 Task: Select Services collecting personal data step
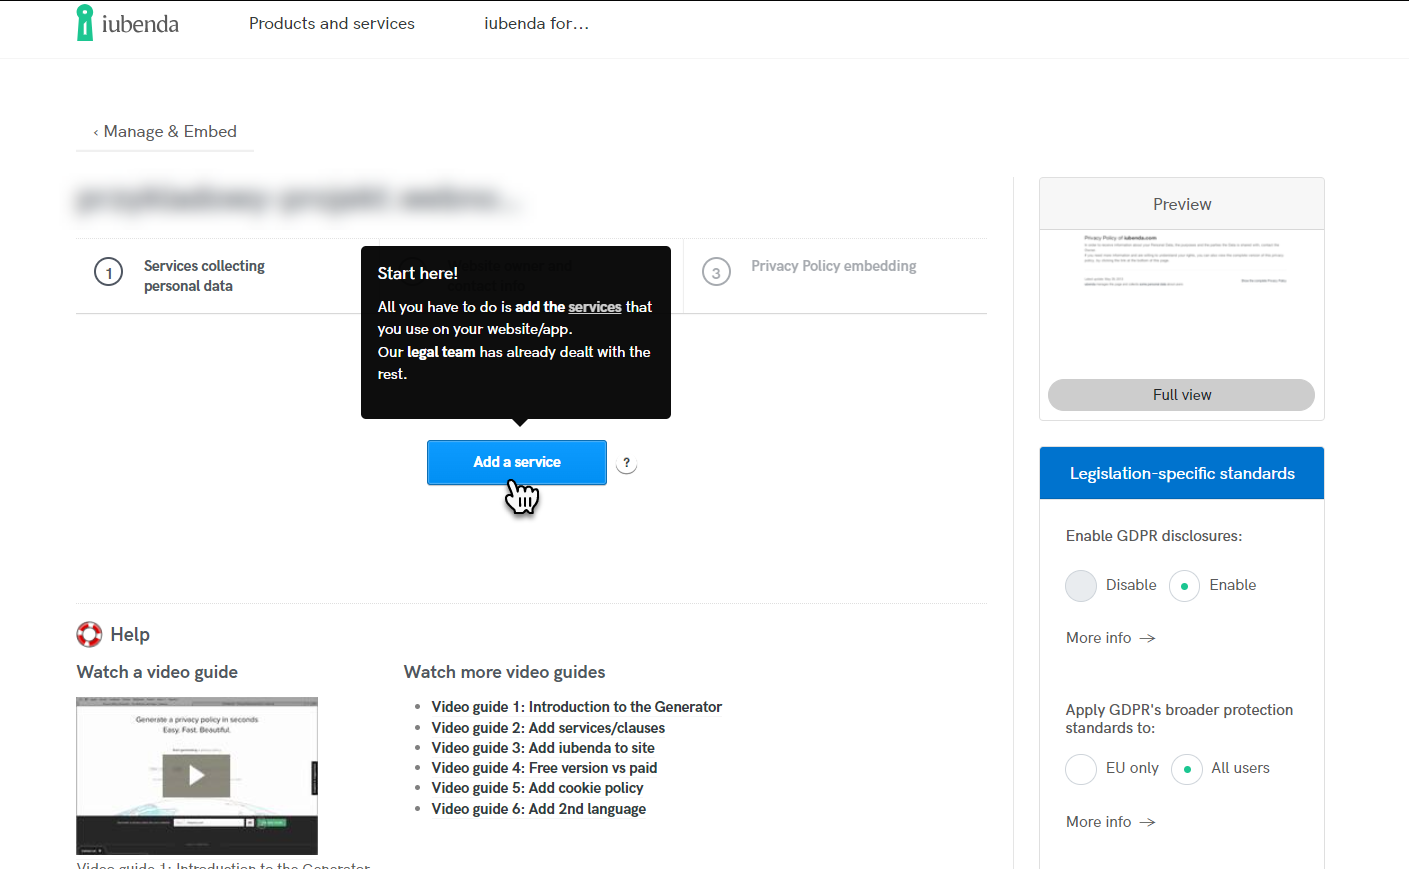click(204, 275)
